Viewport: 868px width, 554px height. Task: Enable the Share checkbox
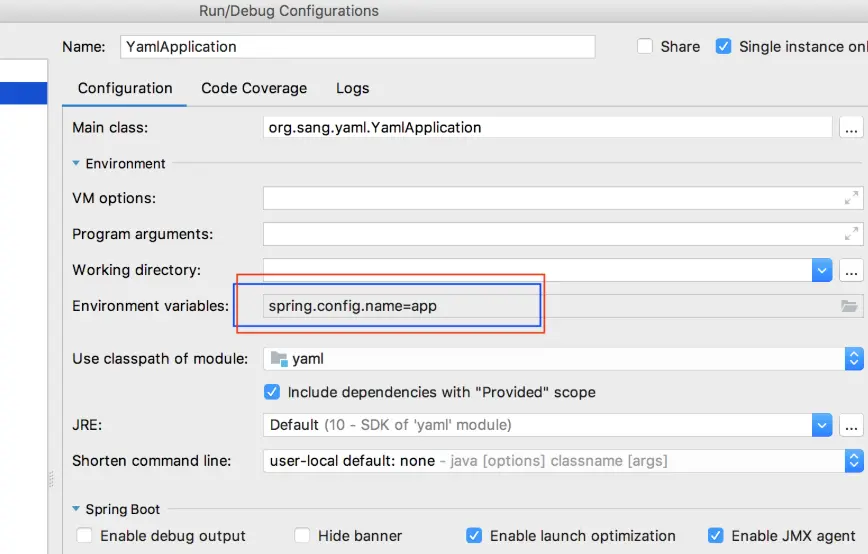pyautogui.click(x=644, y=46)
